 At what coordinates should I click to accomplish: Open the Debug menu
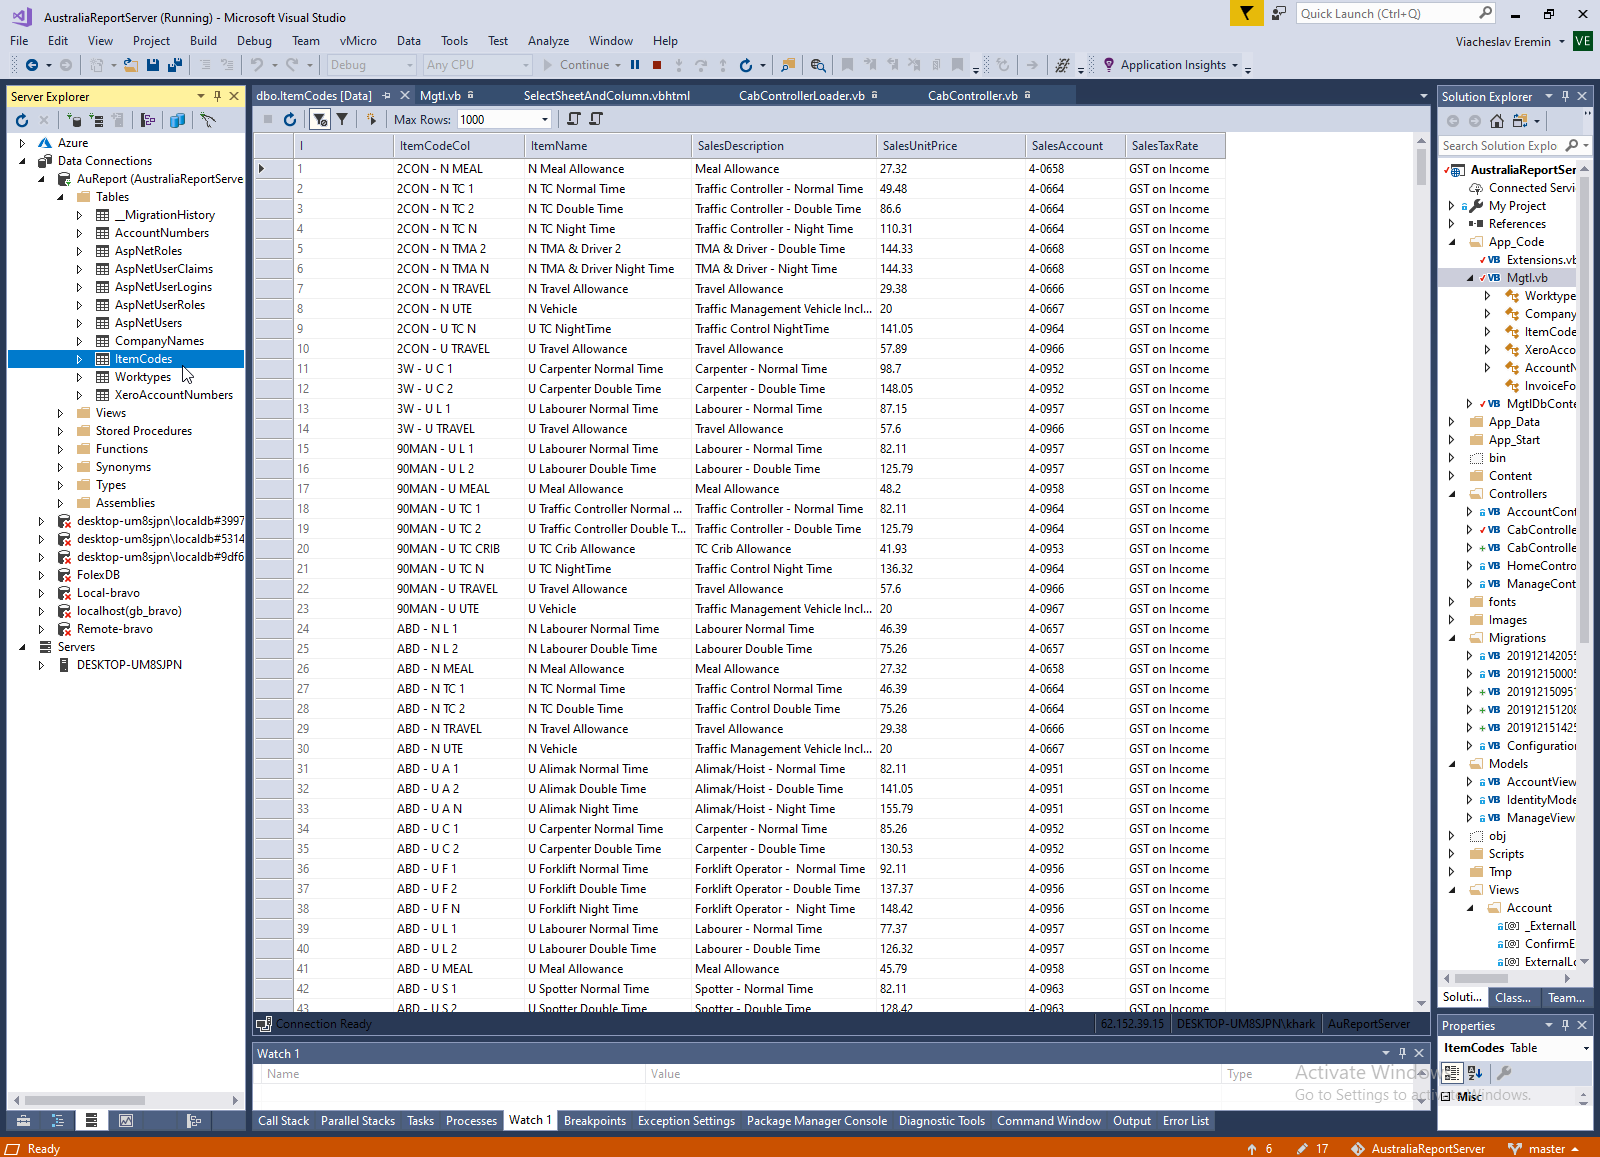[254, 41]
